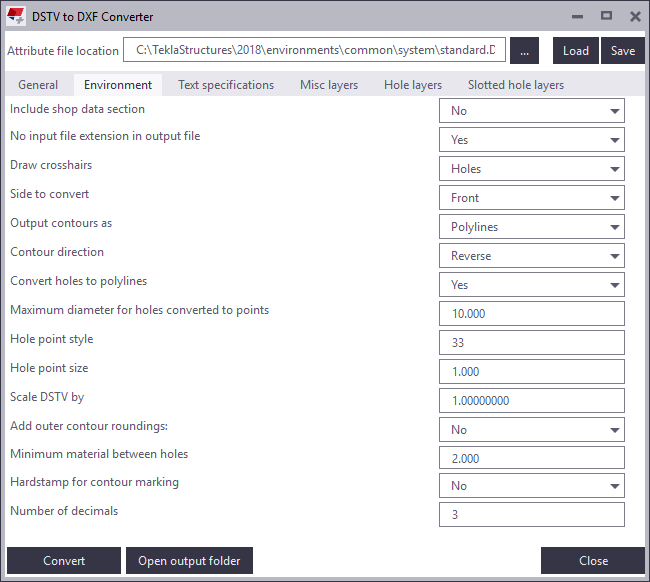Expand the Hardstamp for contour marking dropdown
Image resolution: width=650 pixels, height=582 pixels.
coord(531,486)
